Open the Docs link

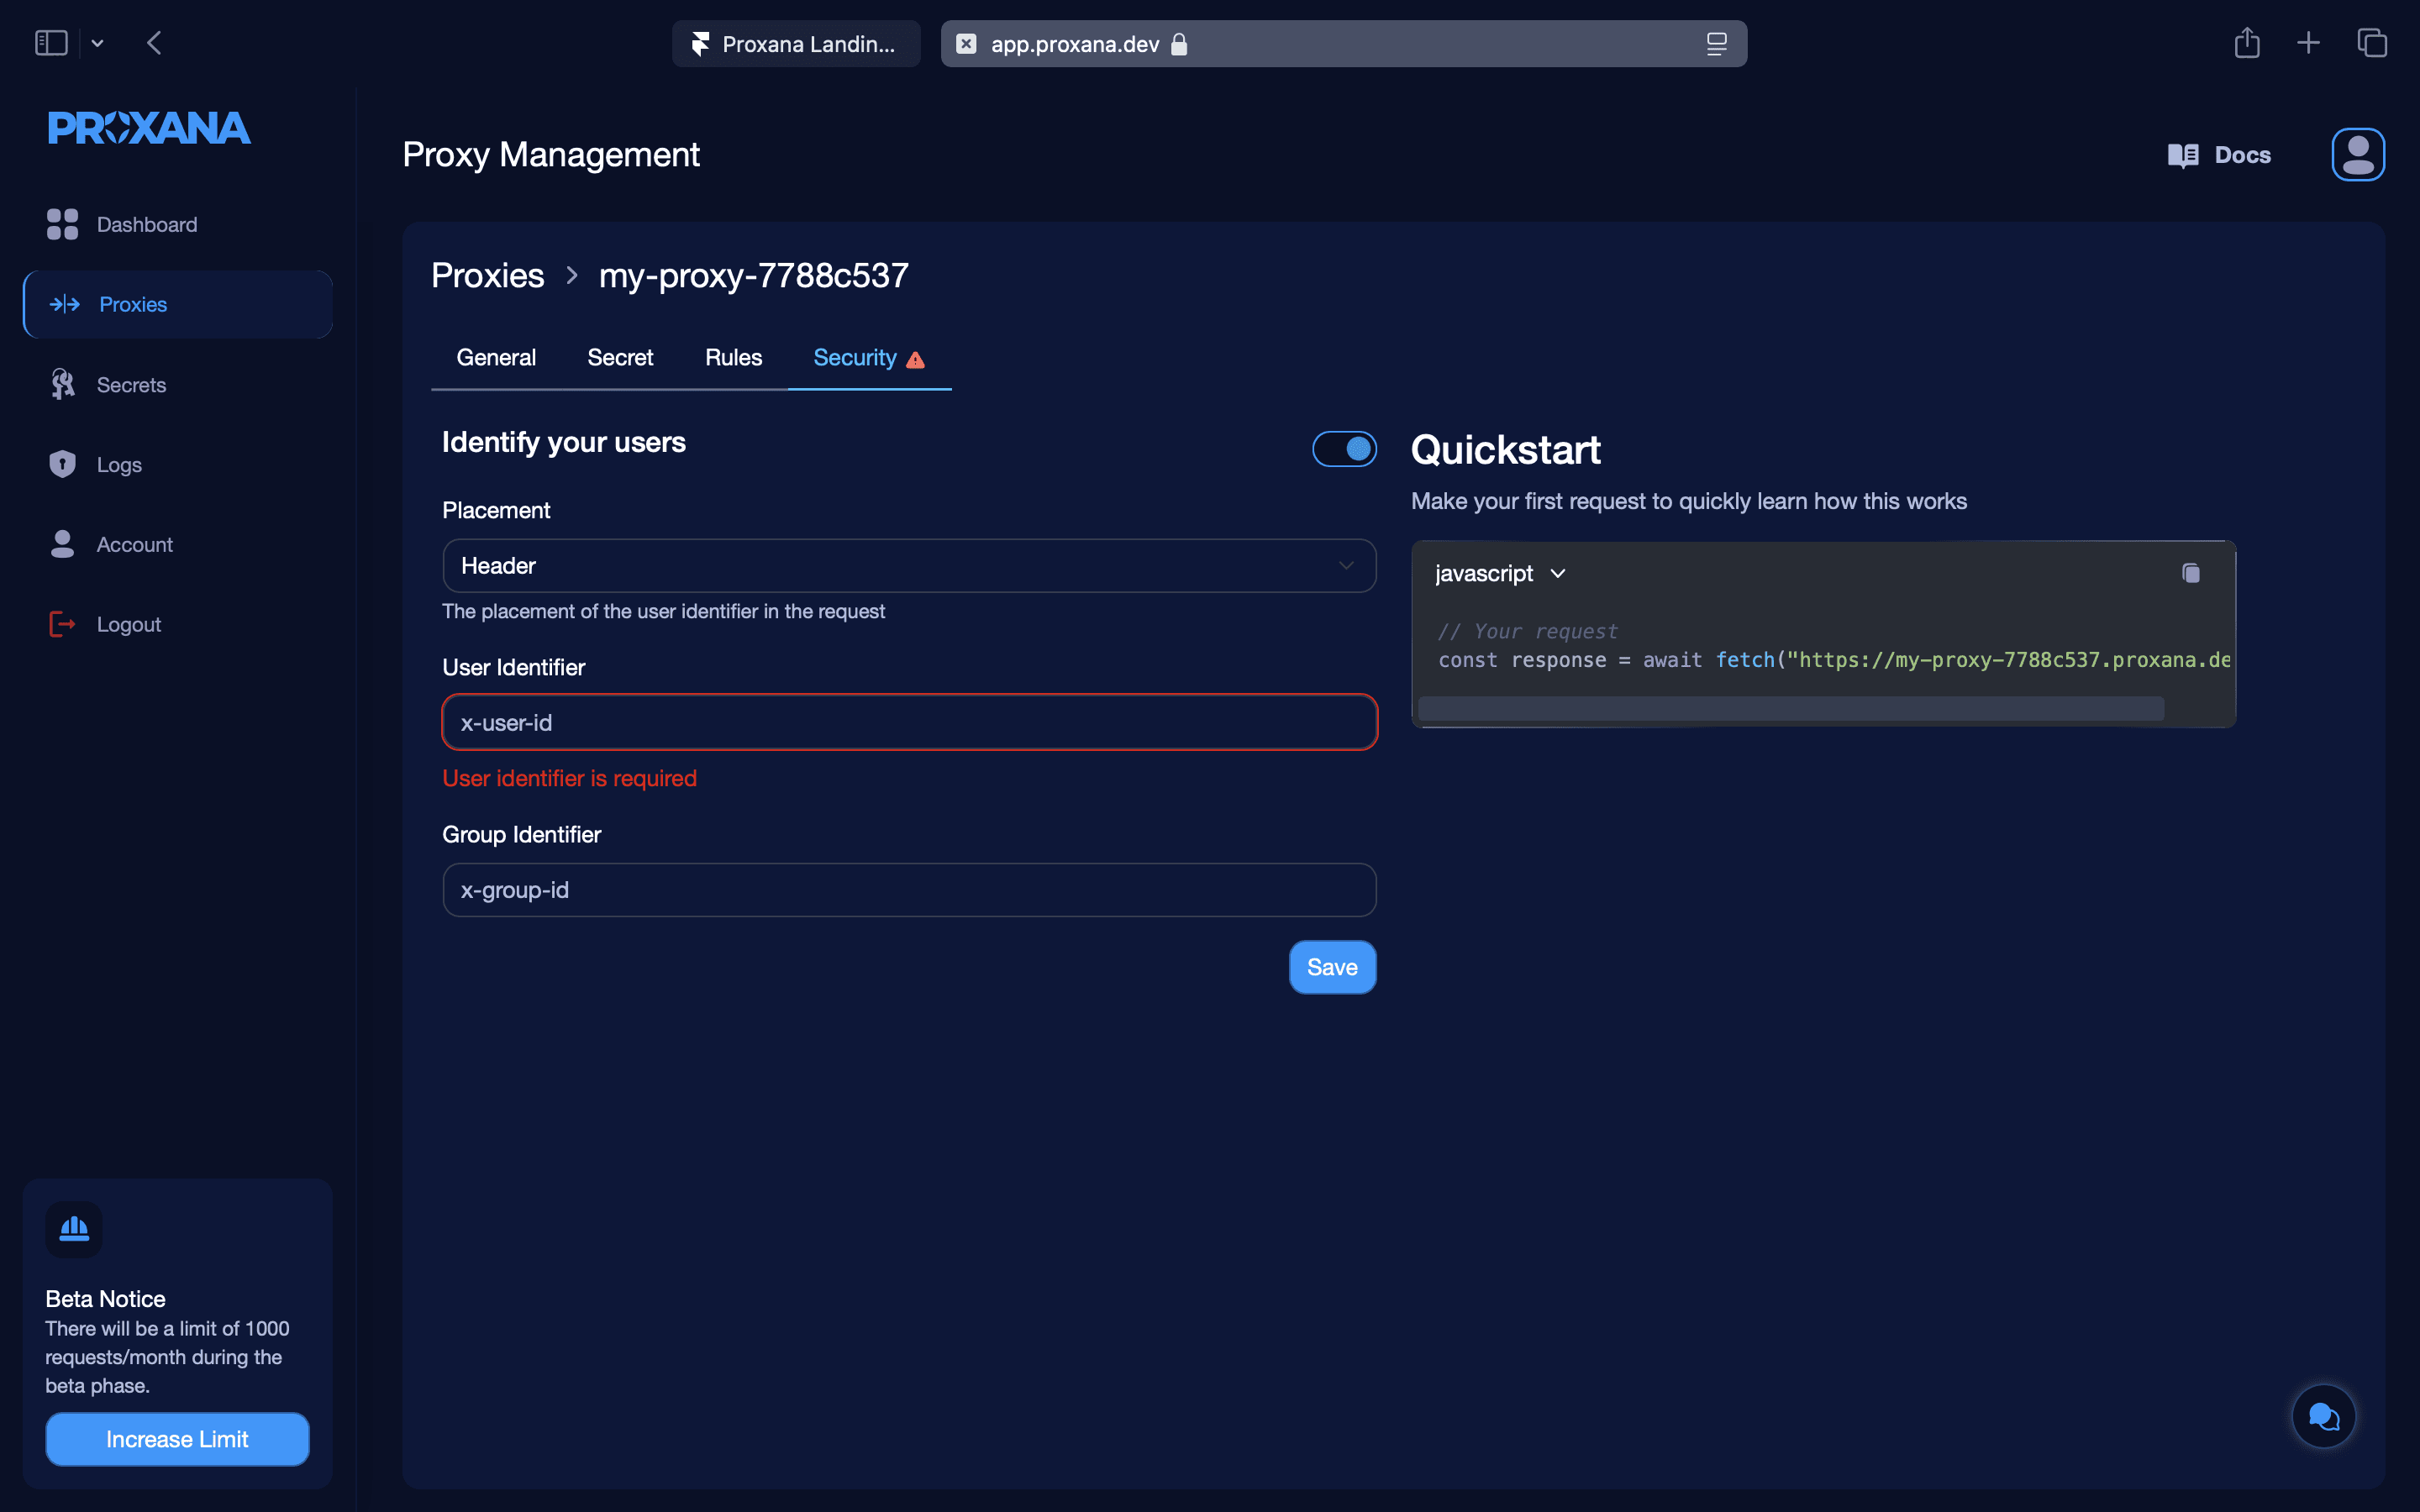click(x=2219, y=155)
